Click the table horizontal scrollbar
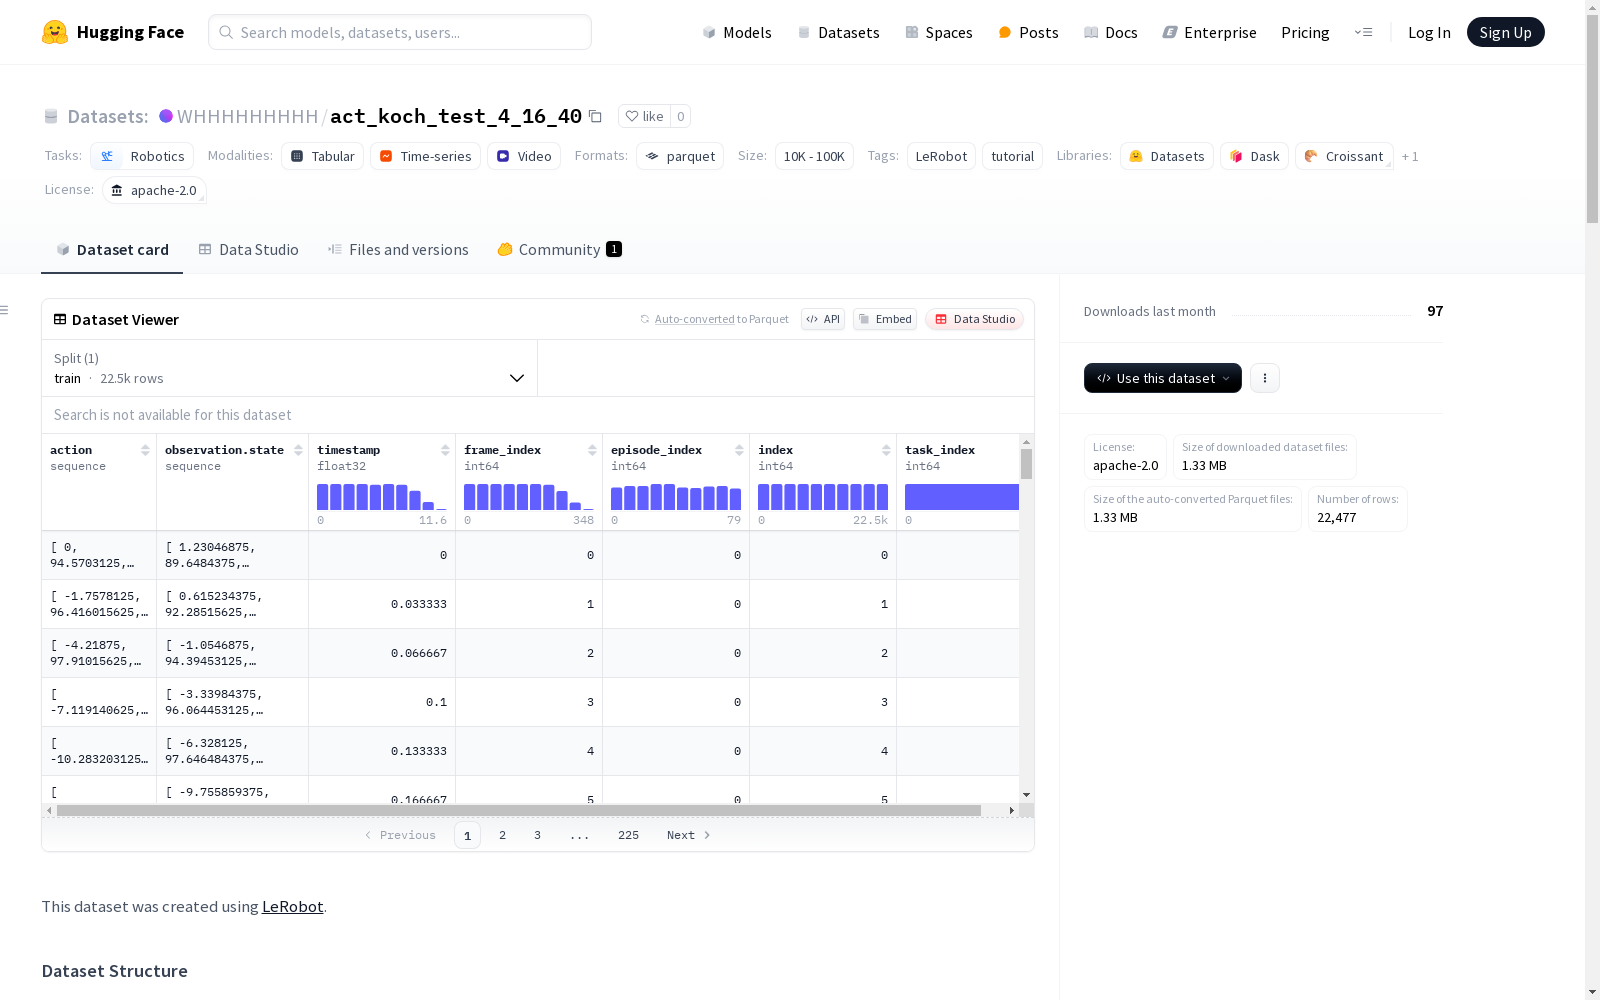1600x1000 pixels. tap(519, 810)
